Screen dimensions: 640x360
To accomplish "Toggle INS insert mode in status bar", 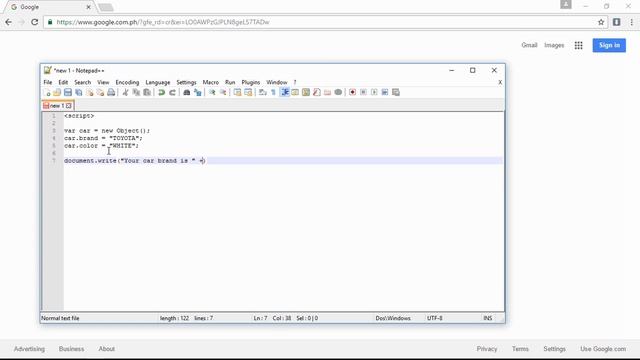I will point(487,318).
